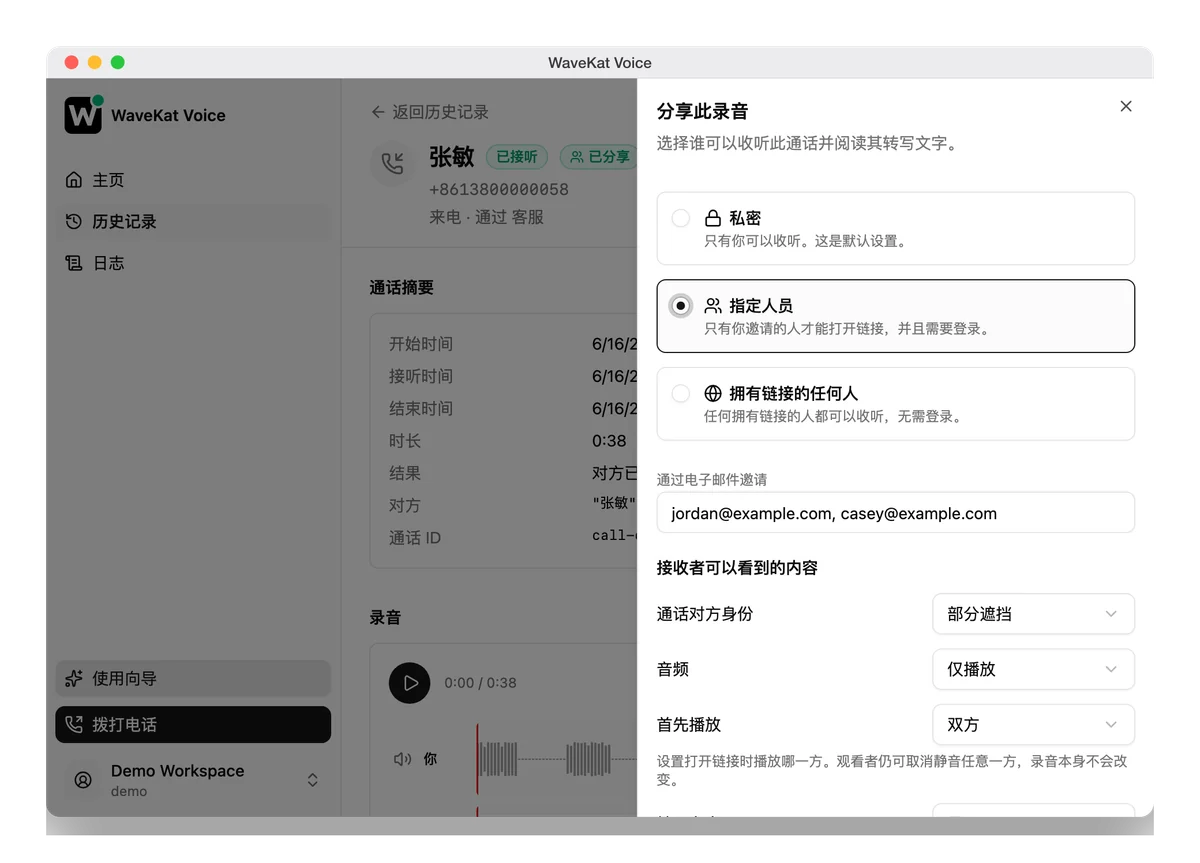Click the 通话 ID label
The width and height of the screenshot is (1200, 863).
[415, 538]
